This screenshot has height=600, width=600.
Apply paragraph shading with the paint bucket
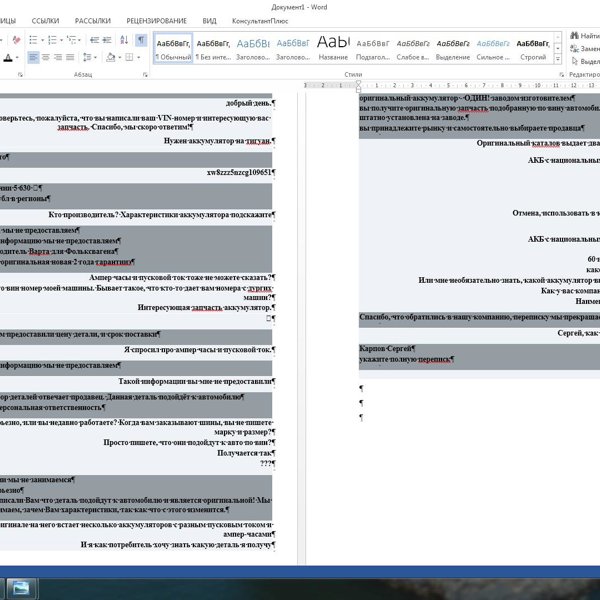point(111,57)
